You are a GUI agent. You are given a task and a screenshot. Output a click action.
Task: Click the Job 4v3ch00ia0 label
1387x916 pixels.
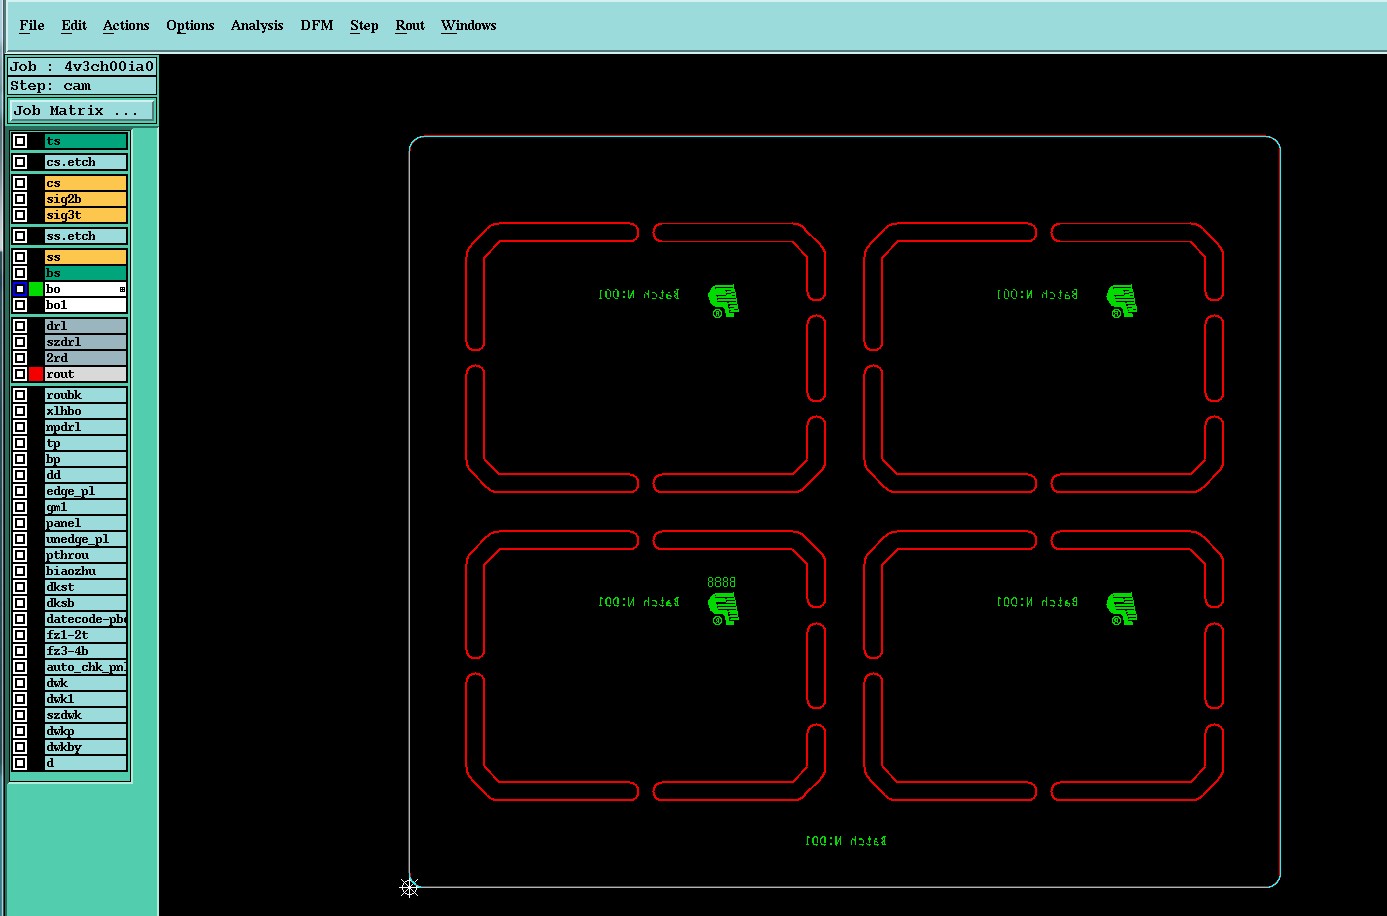pos(82,67)
